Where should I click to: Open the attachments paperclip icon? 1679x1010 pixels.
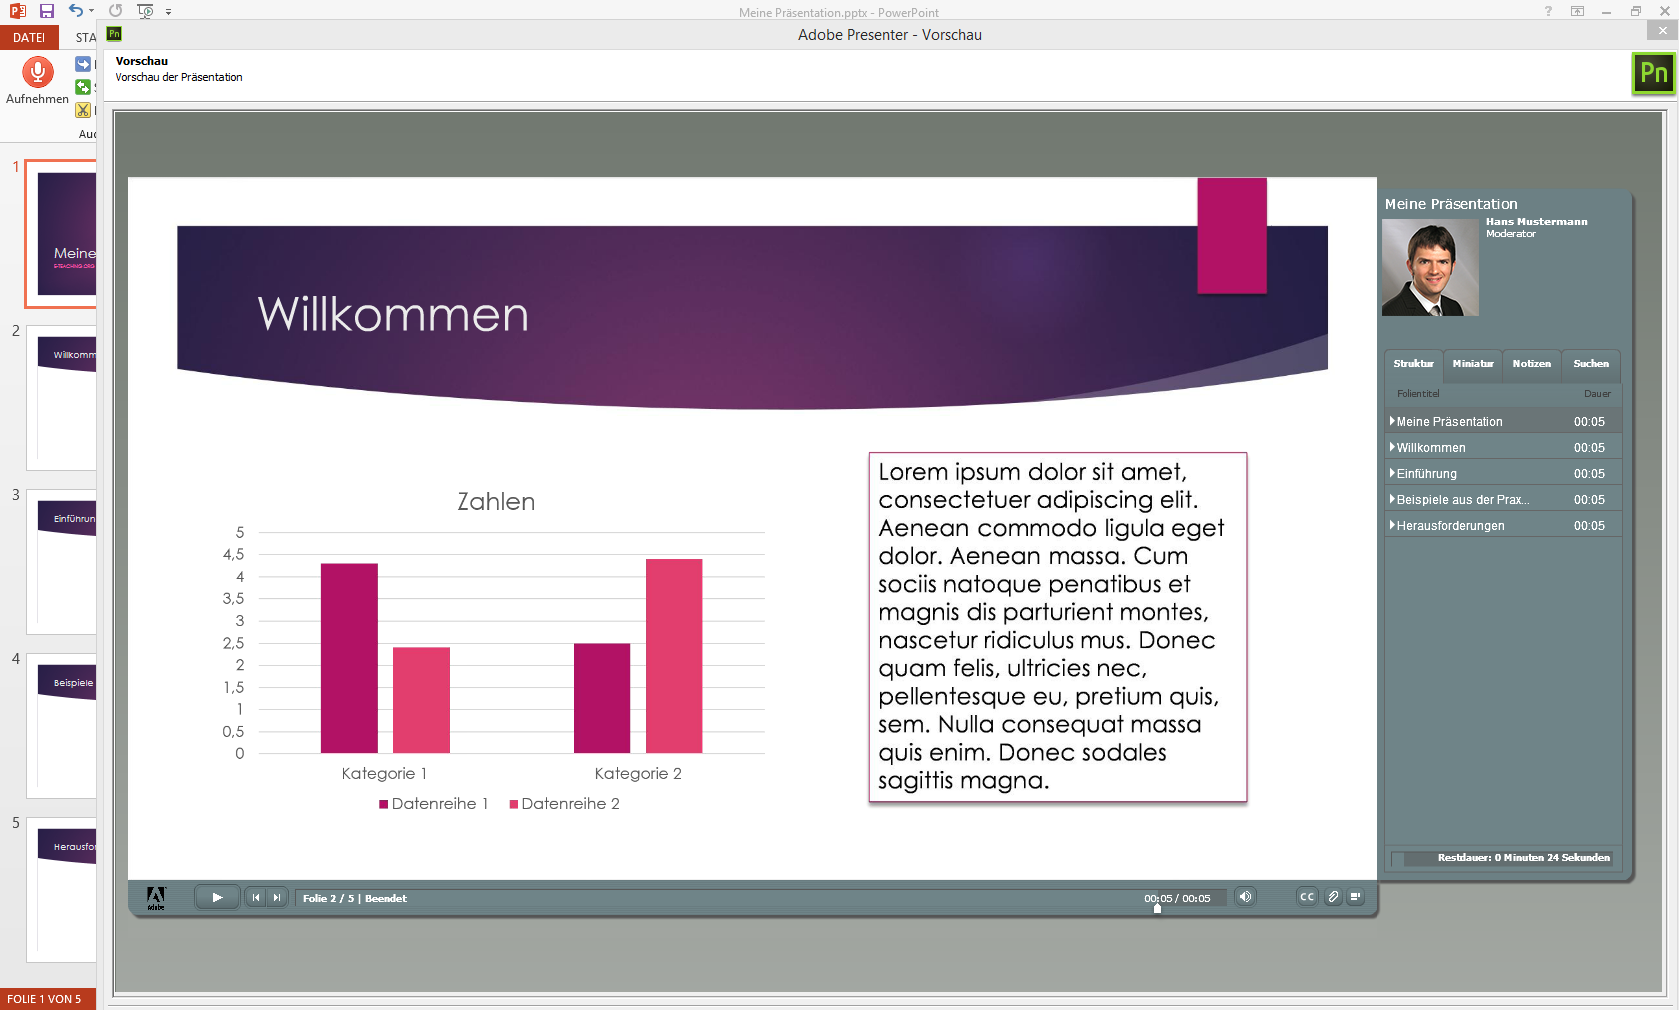[x=1332, y=897]
